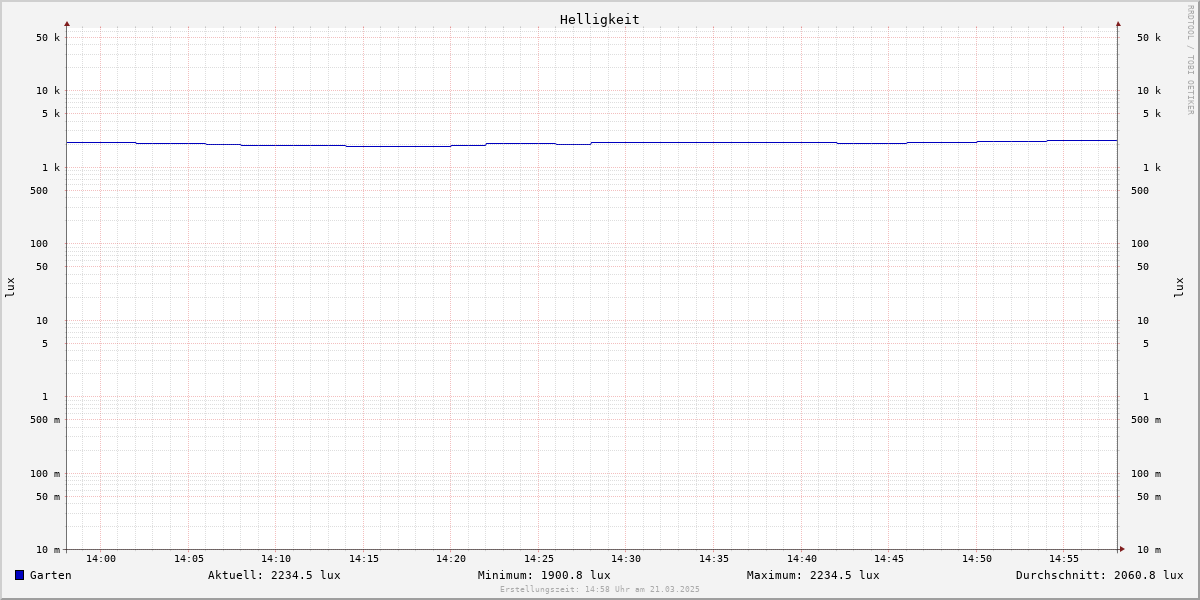Click the left axis 10 m label
The width and height of the screenshot is (1200, 600).
(x=48, y=550)
